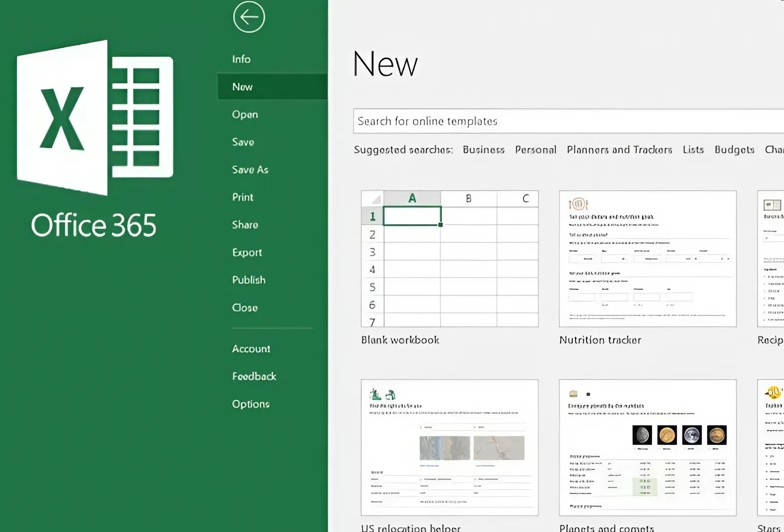Select the Lists suggested search
This screenshot has width=784, height=532.
pyautogui.click(x=693, y=150)
